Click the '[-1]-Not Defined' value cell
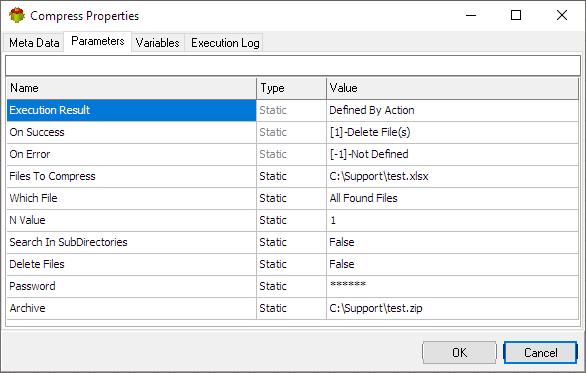586x373 pixels. coord(452,154)
